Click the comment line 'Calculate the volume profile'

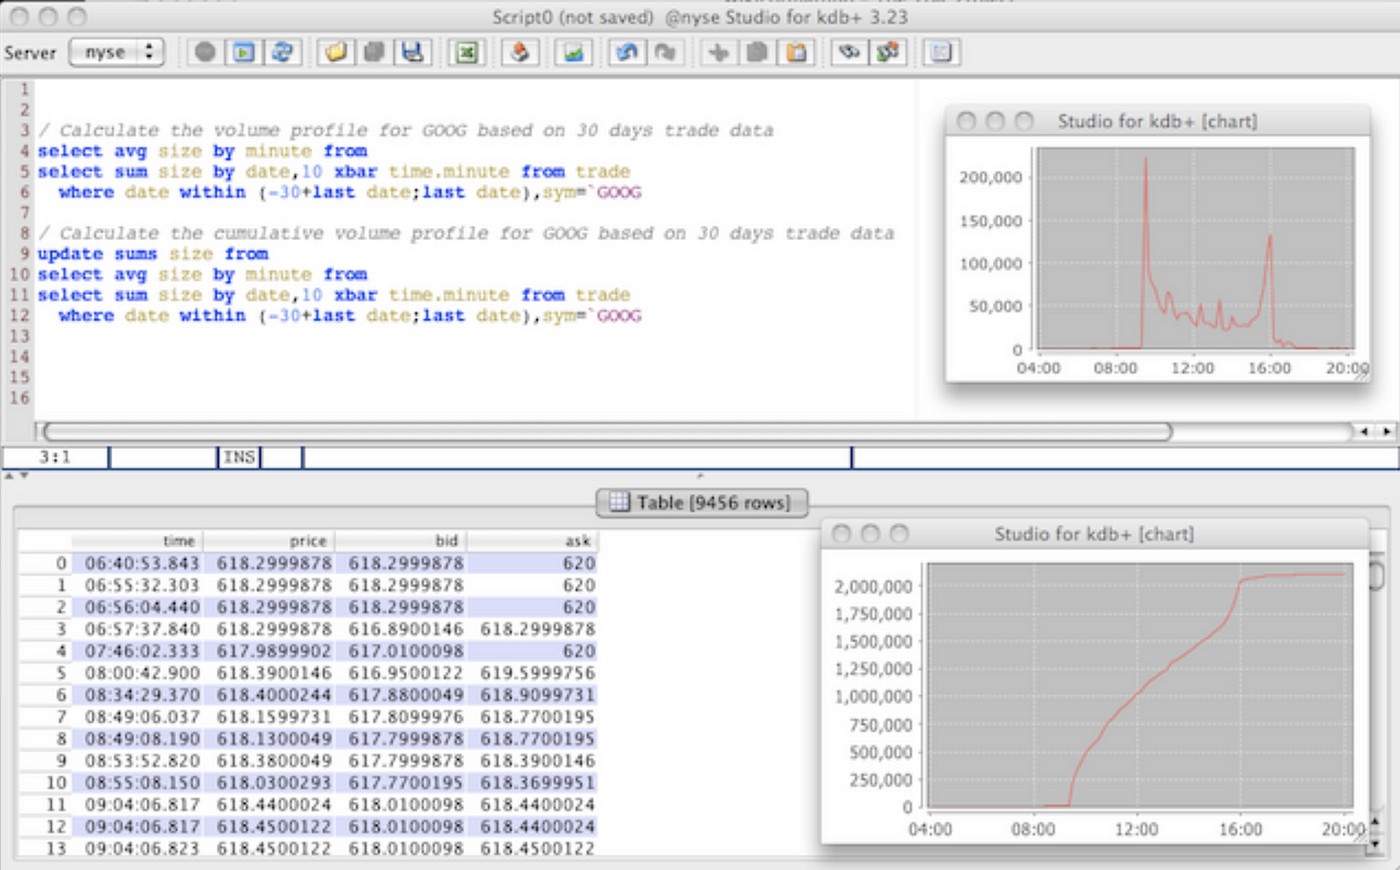click(x=405, y=130)
